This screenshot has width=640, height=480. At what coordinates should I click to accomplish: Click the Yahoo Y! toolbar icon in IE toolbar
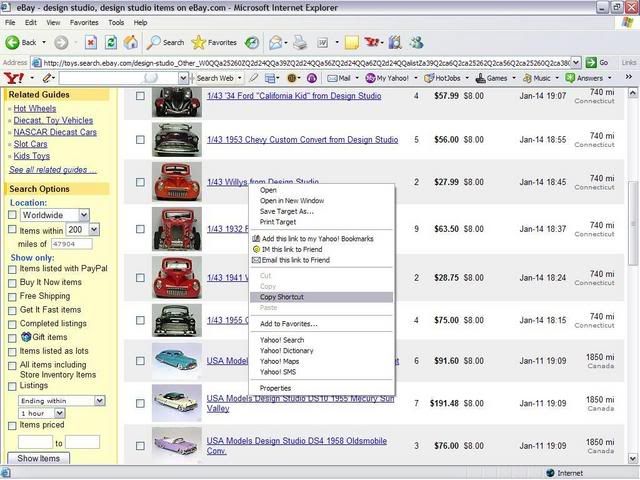[371, 42]
